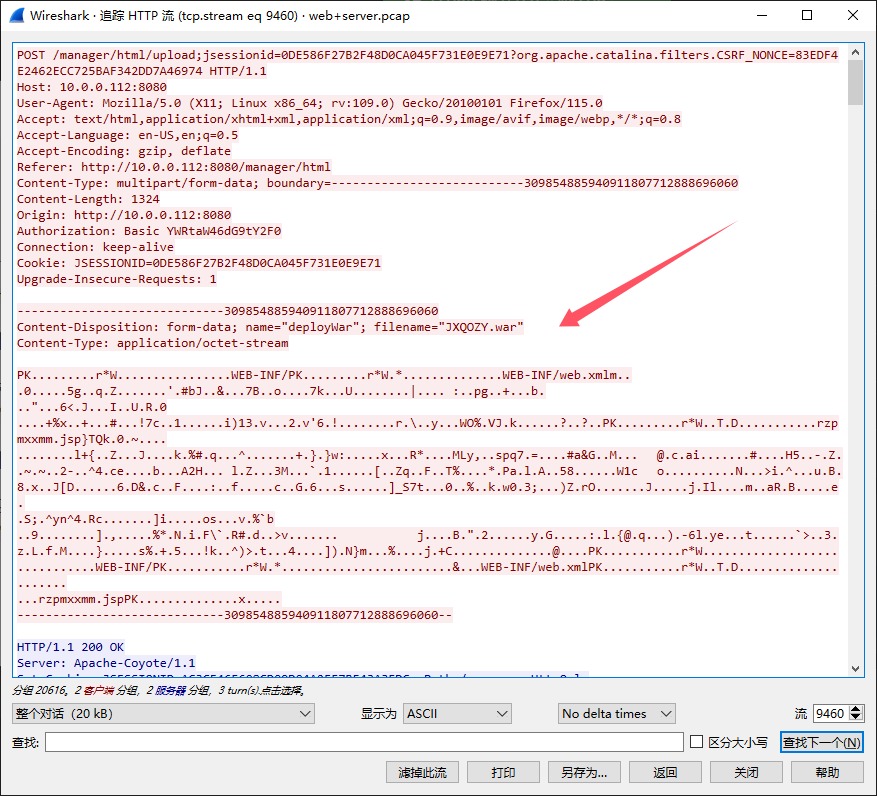Screen dimensions: 877x796
Task: Click the Wireshark shark fin title icon
Action: point(16,16)
